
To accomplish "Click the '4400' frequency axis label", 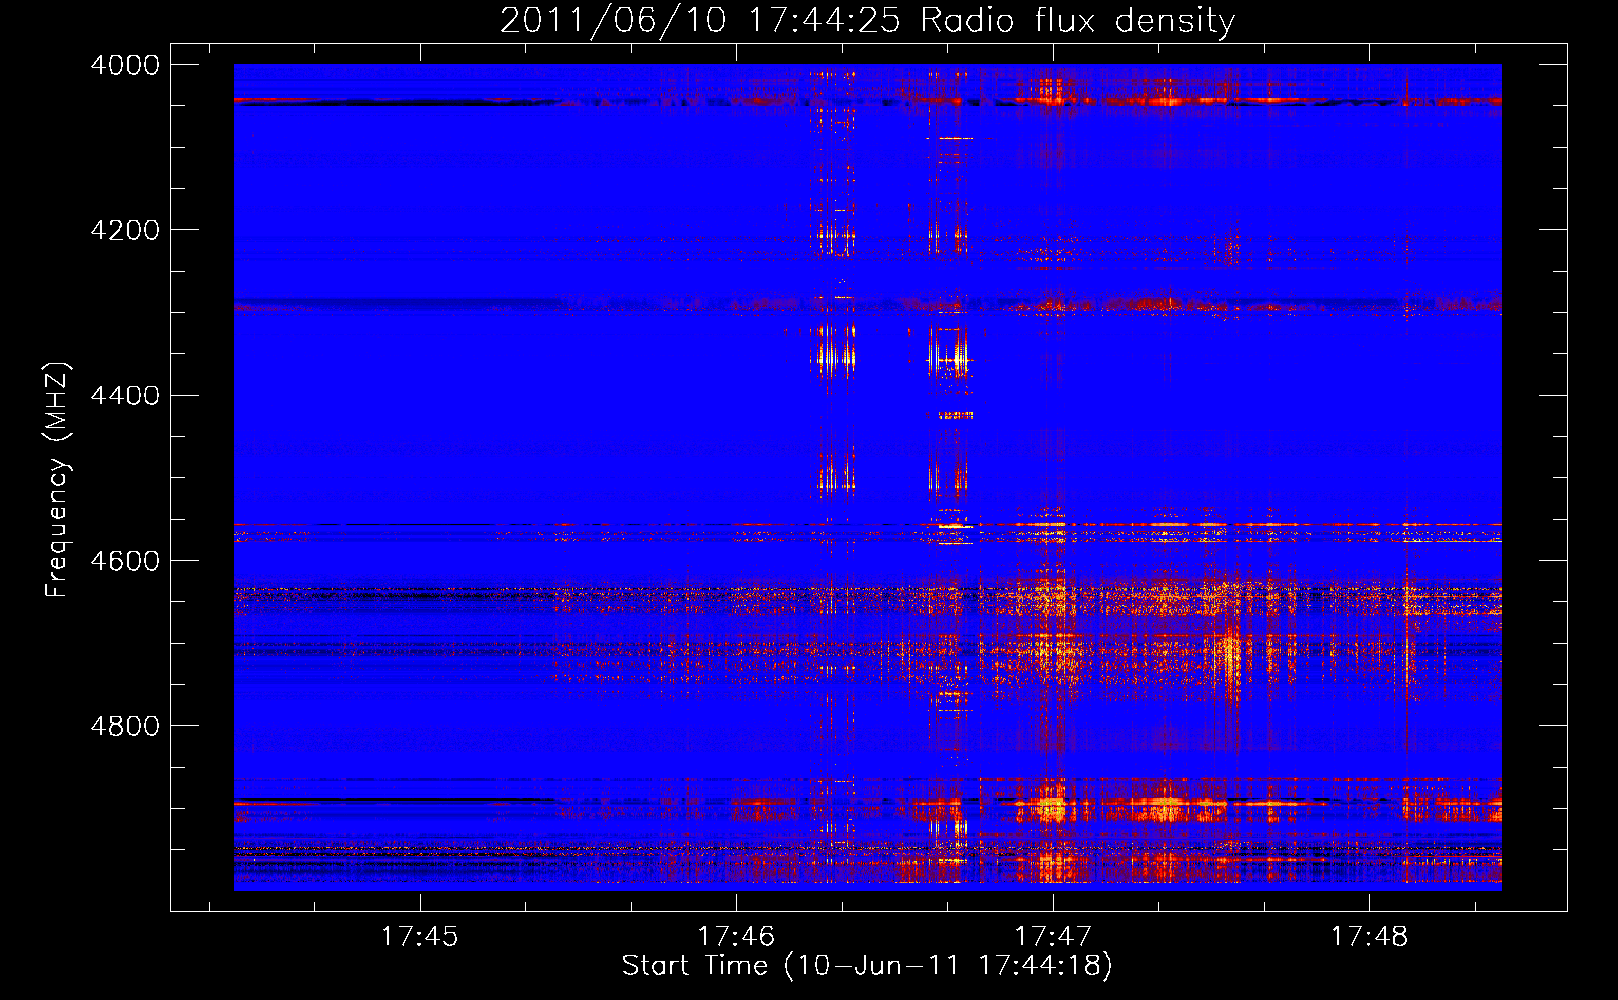I will 125,395.
